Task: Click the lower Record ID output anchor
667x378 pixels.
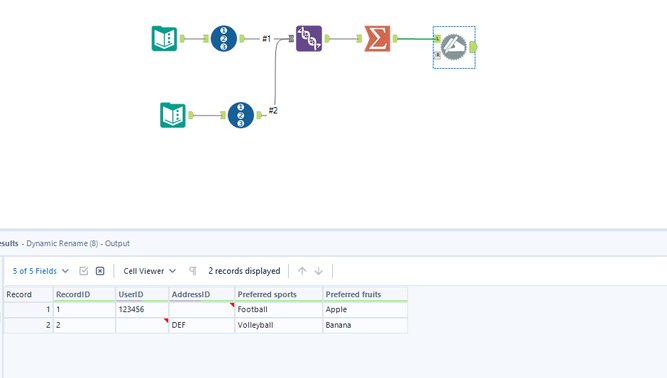Action: (x=259, y=115)
